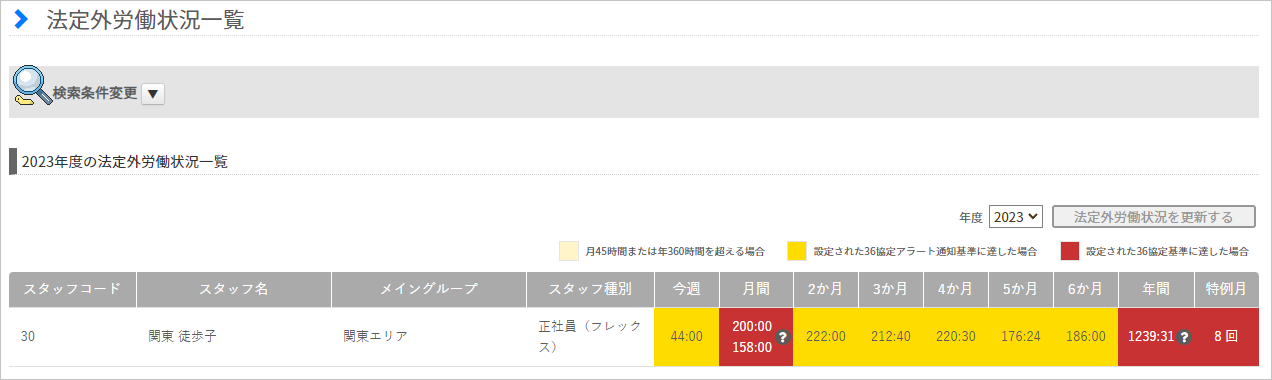Click the pale yellow legend swatch
1272x380 pixels.
(569, 250)
